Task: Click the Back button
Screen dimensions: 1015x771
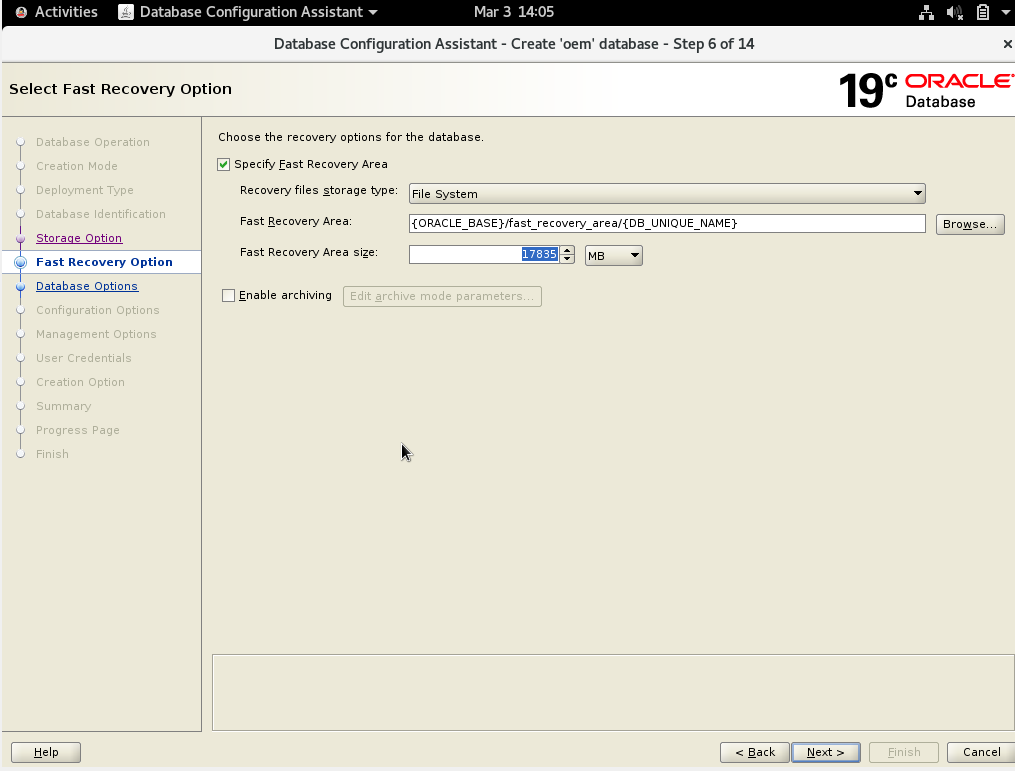Action: click(755, 752)
